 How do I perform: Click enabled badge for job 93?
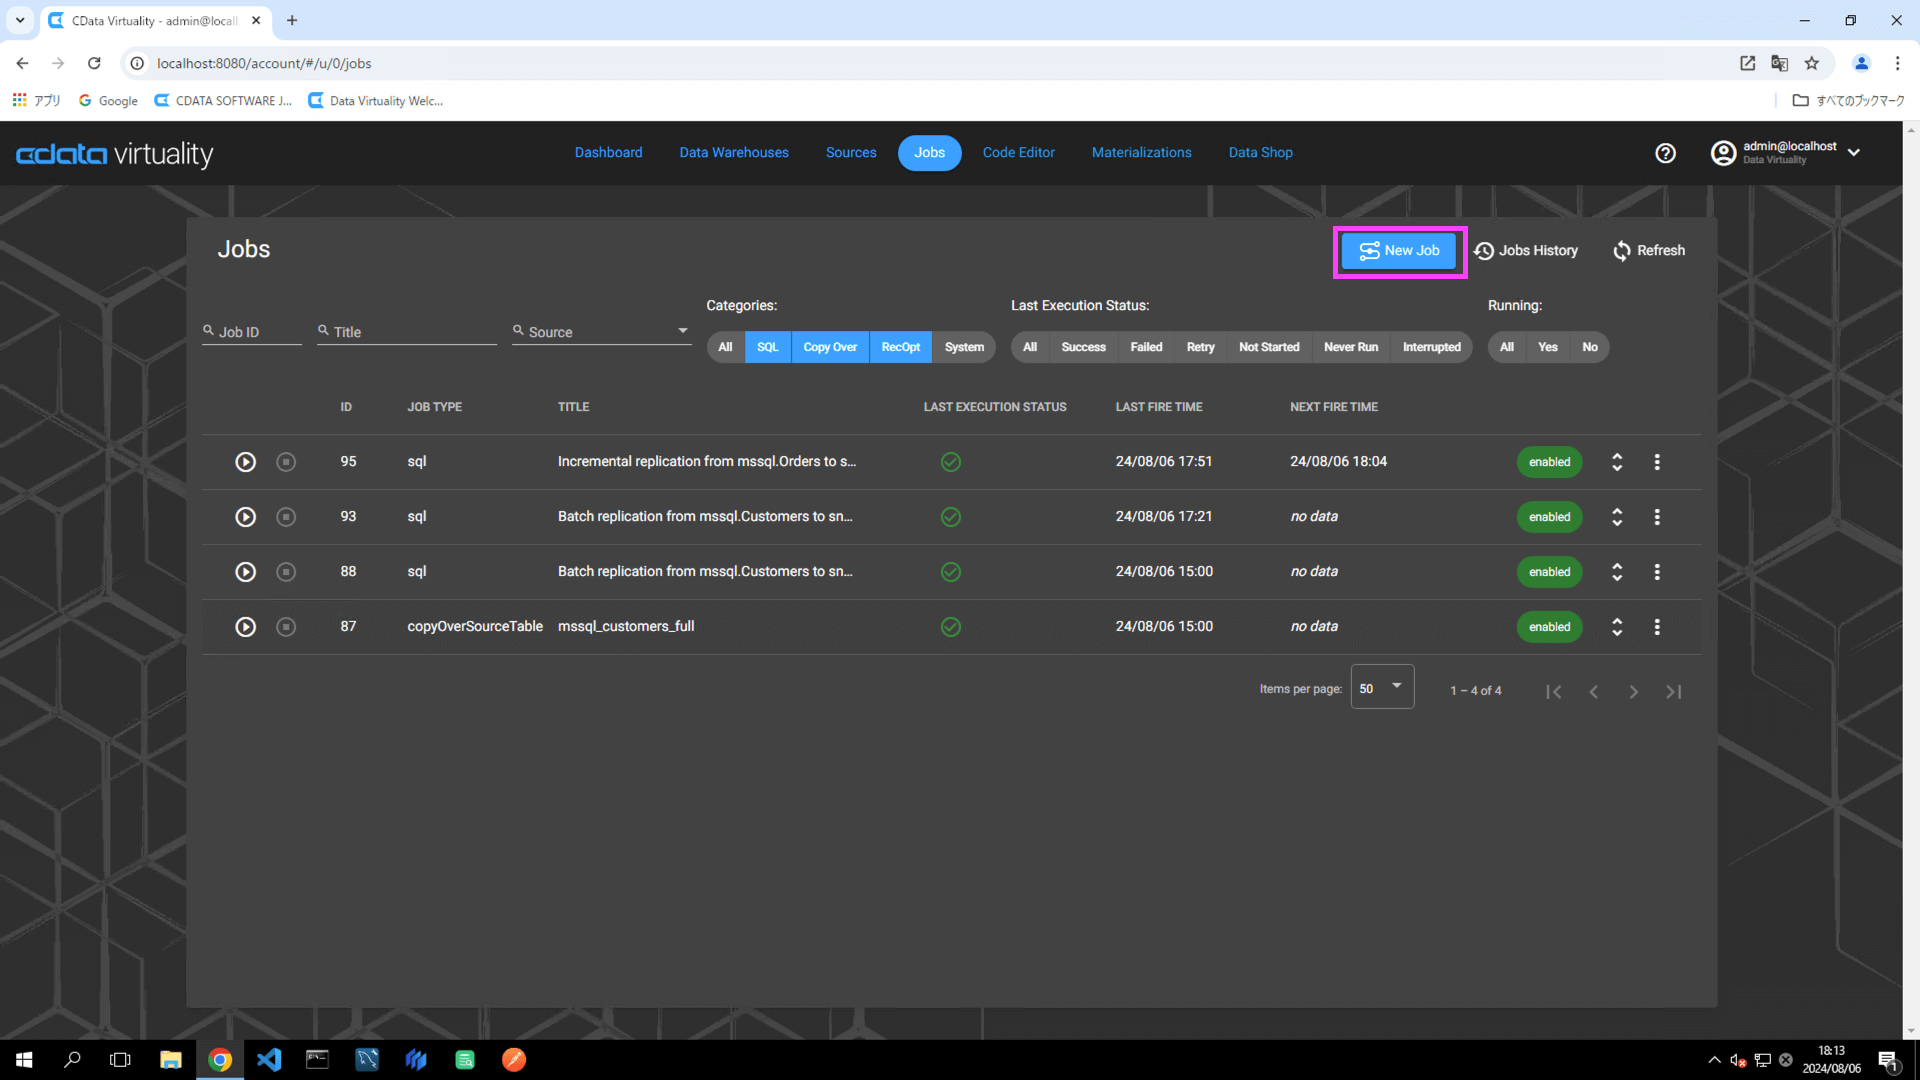pos(1549,517)
